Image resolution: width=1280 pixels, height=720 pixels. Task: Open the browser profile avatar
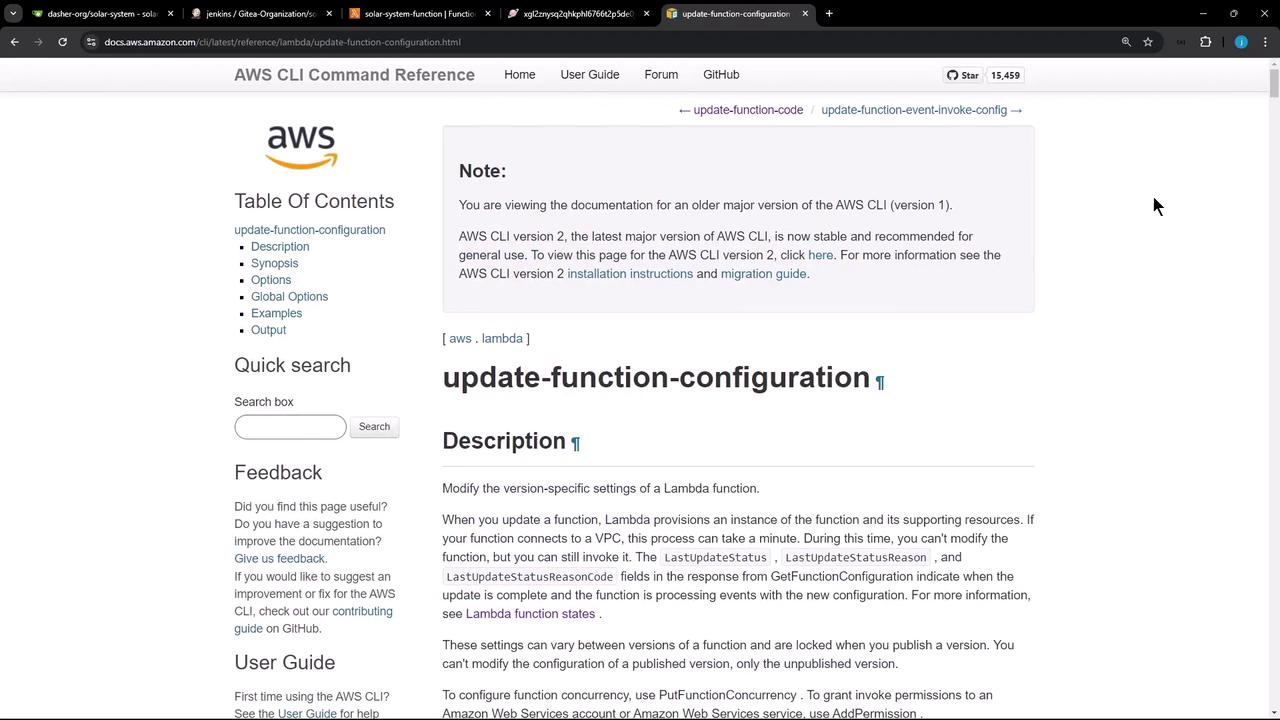click(x=1241, y=42)
